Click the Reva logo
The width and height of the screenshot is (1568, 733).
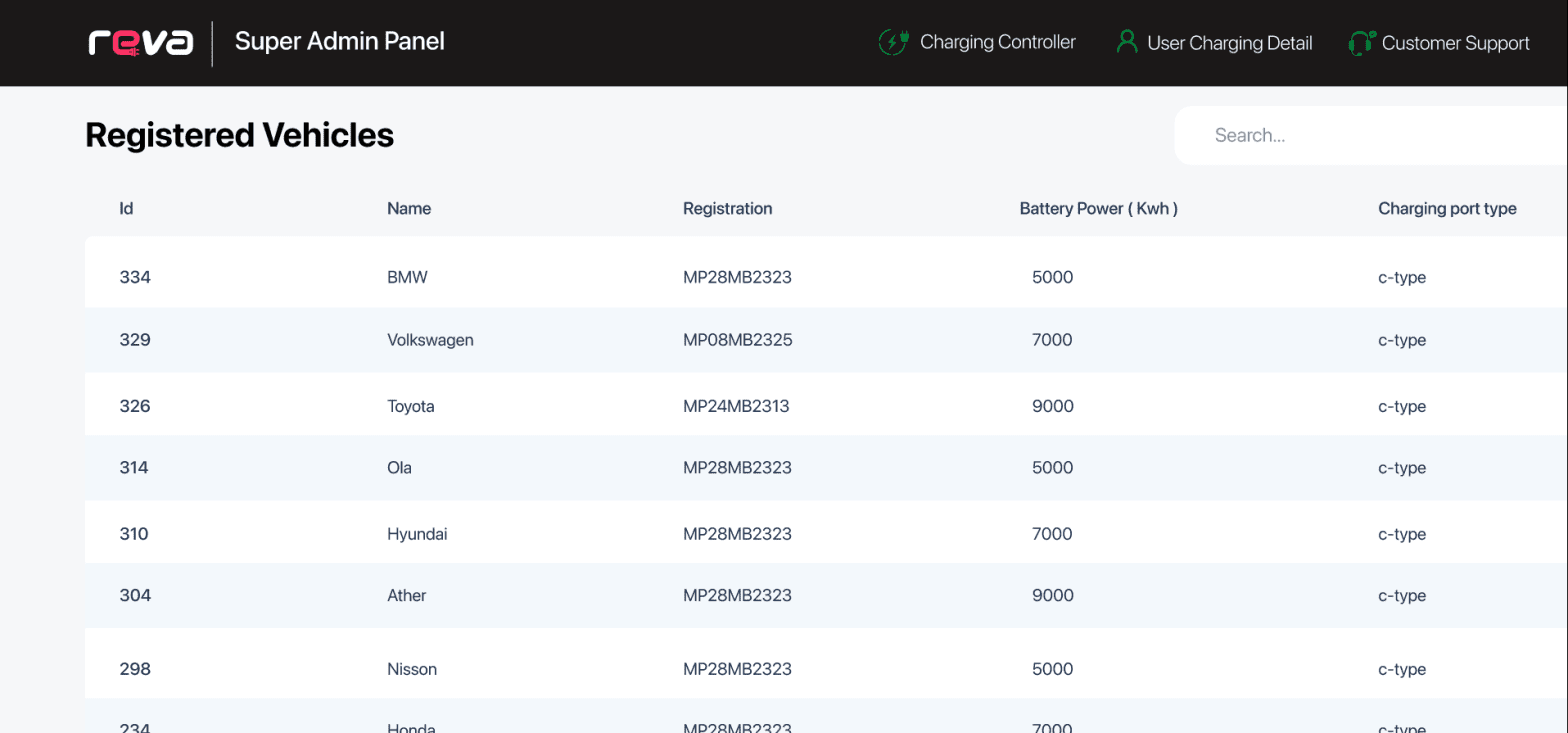click(140, 42)
